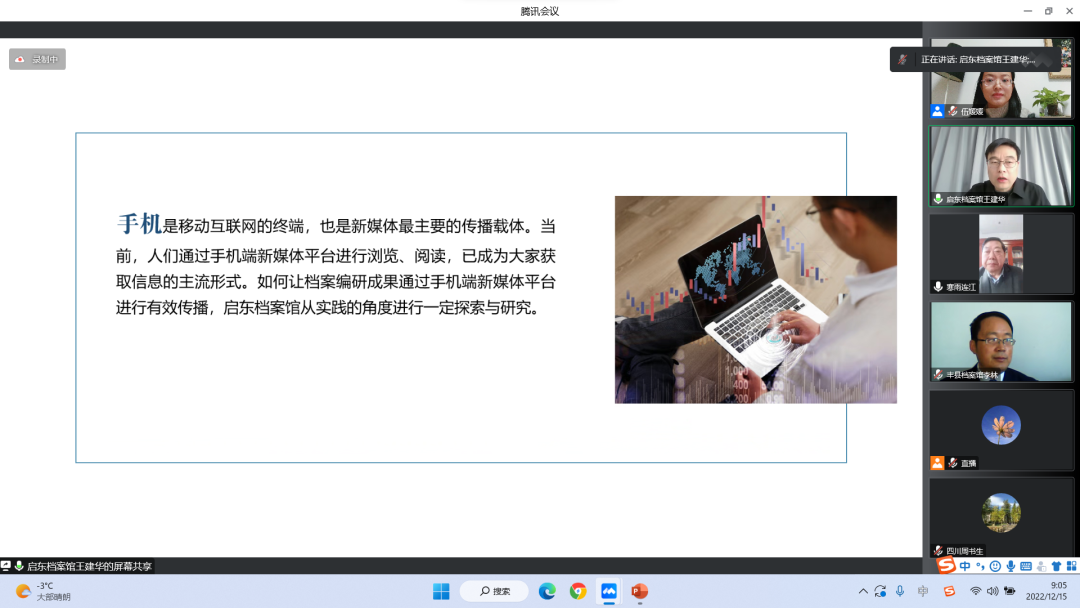Select 启东档案馆王建华 video tile
The height and width of the screenshot is (608, 1080).
pyautogui.click(x=1001, y=166)
